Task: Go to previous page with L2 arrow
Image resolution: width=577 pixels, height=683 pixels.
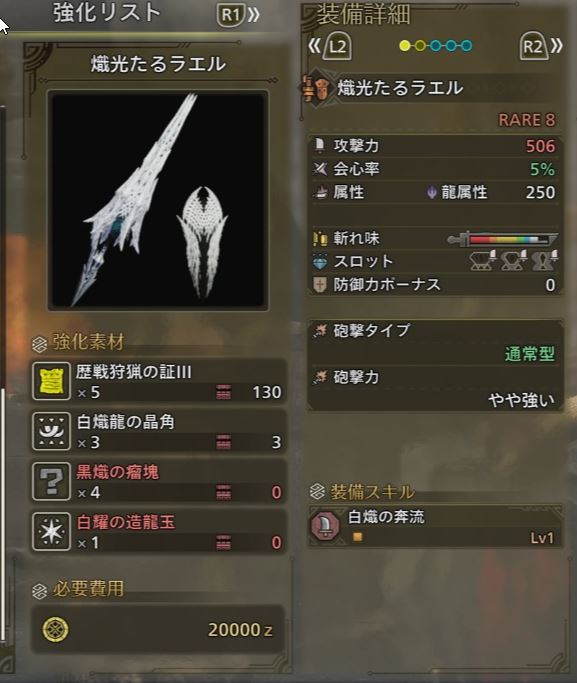Action: (x=330, y=45)
